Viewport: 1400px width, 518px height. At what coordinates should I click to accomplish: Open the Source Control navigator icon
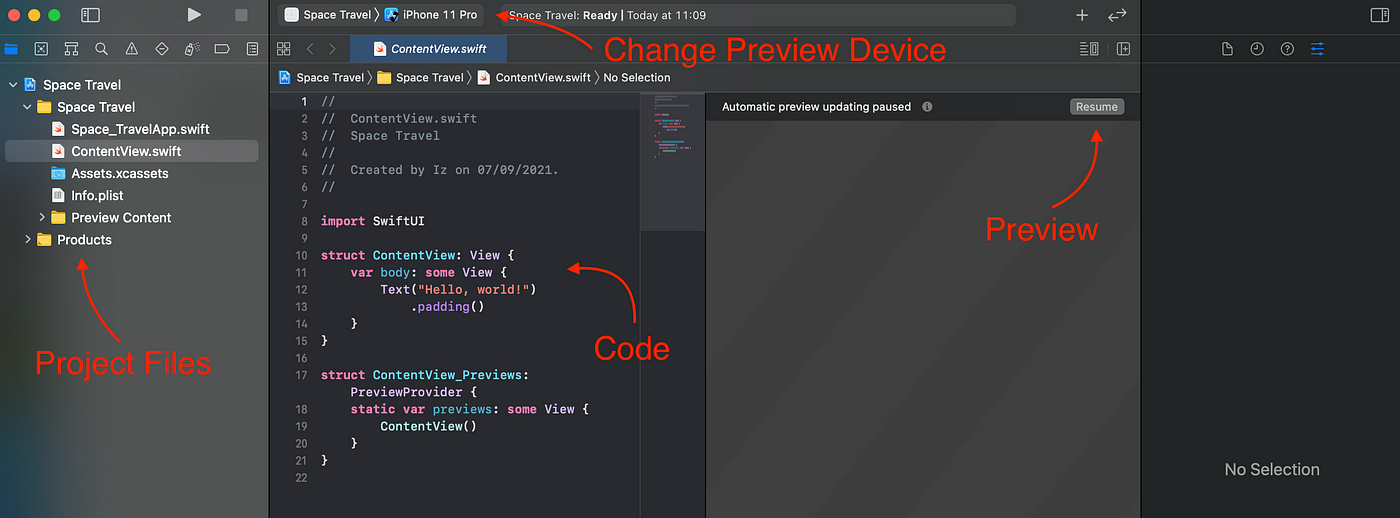tap(41, 48)
